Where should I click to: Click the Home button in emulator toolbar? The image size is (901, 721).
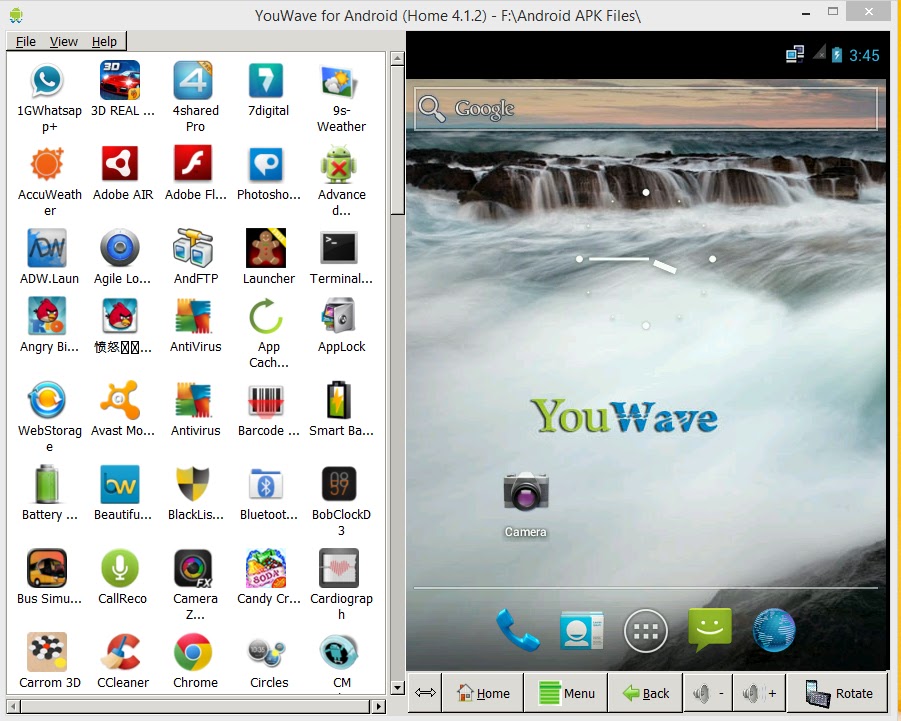pos(483,693)
